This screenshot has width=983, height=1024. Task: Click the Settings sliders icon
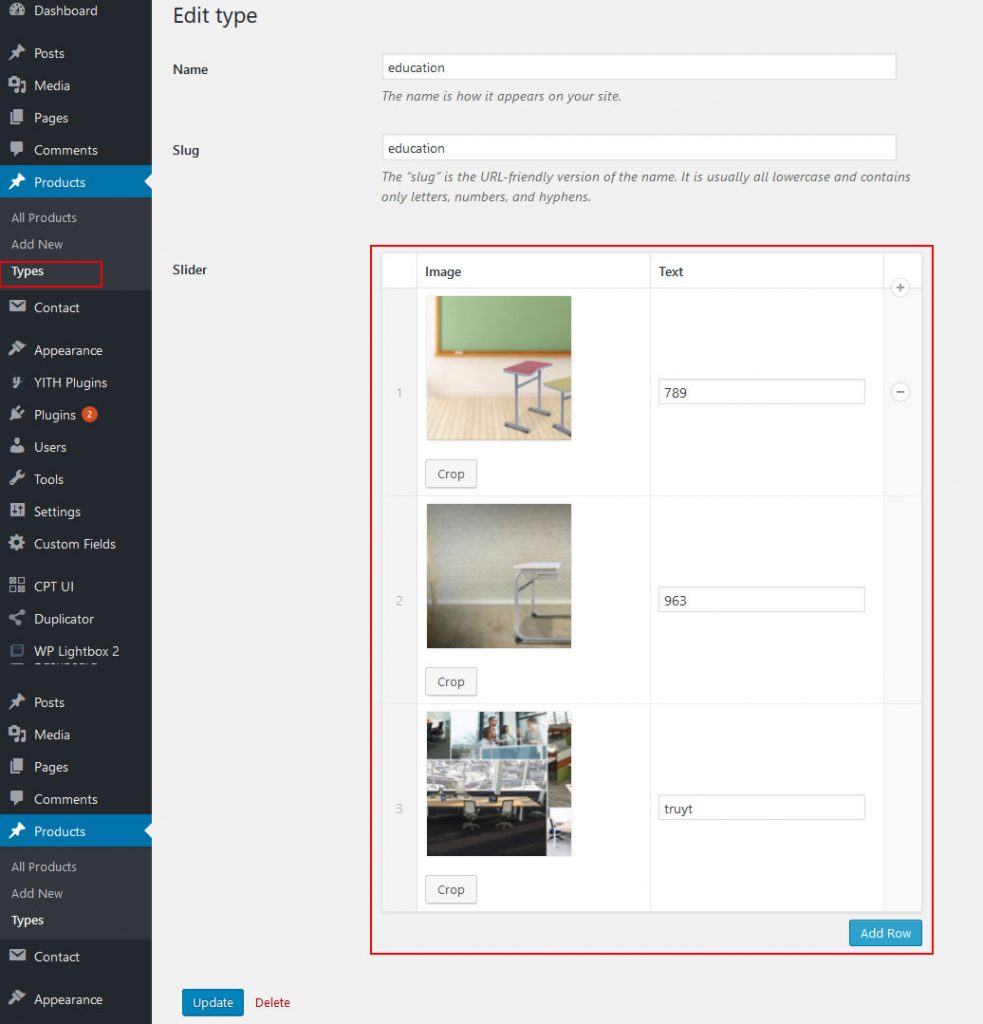click(17, 511)
